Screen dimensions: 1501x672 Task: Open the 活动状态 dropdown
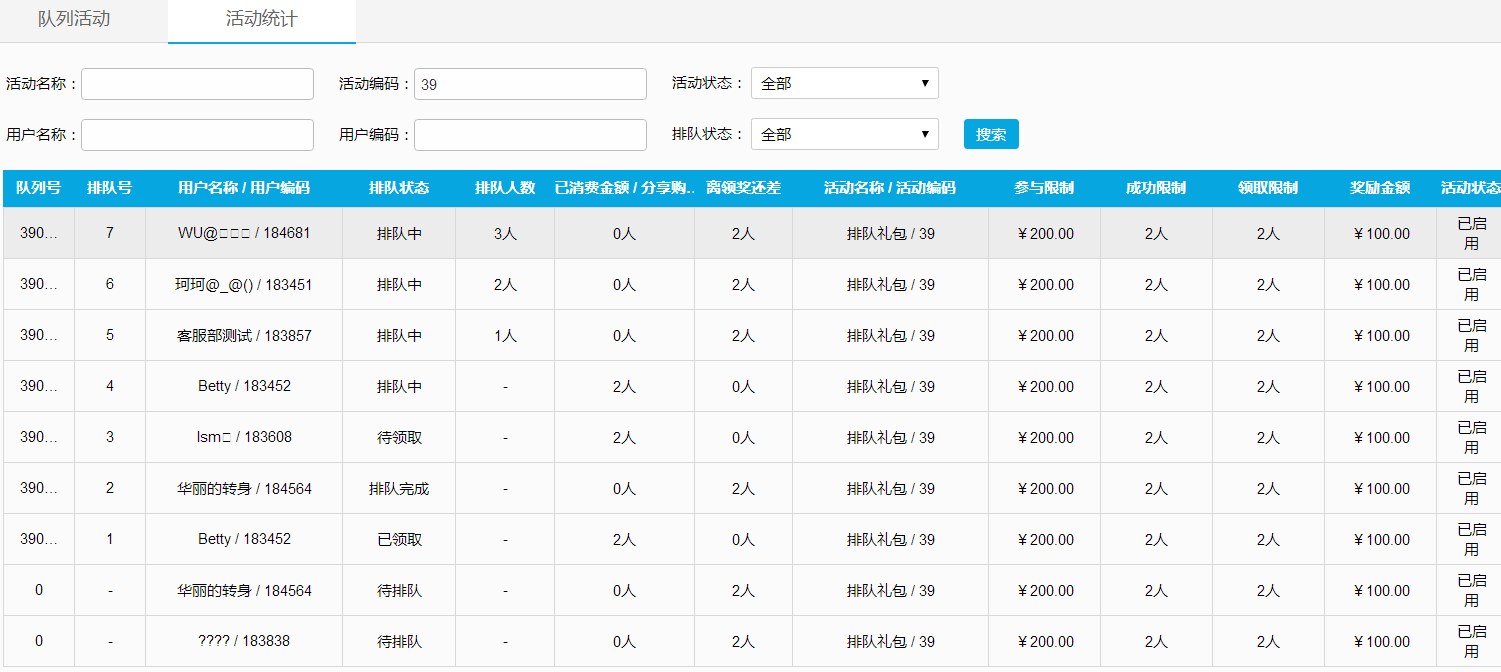[844, 84]
